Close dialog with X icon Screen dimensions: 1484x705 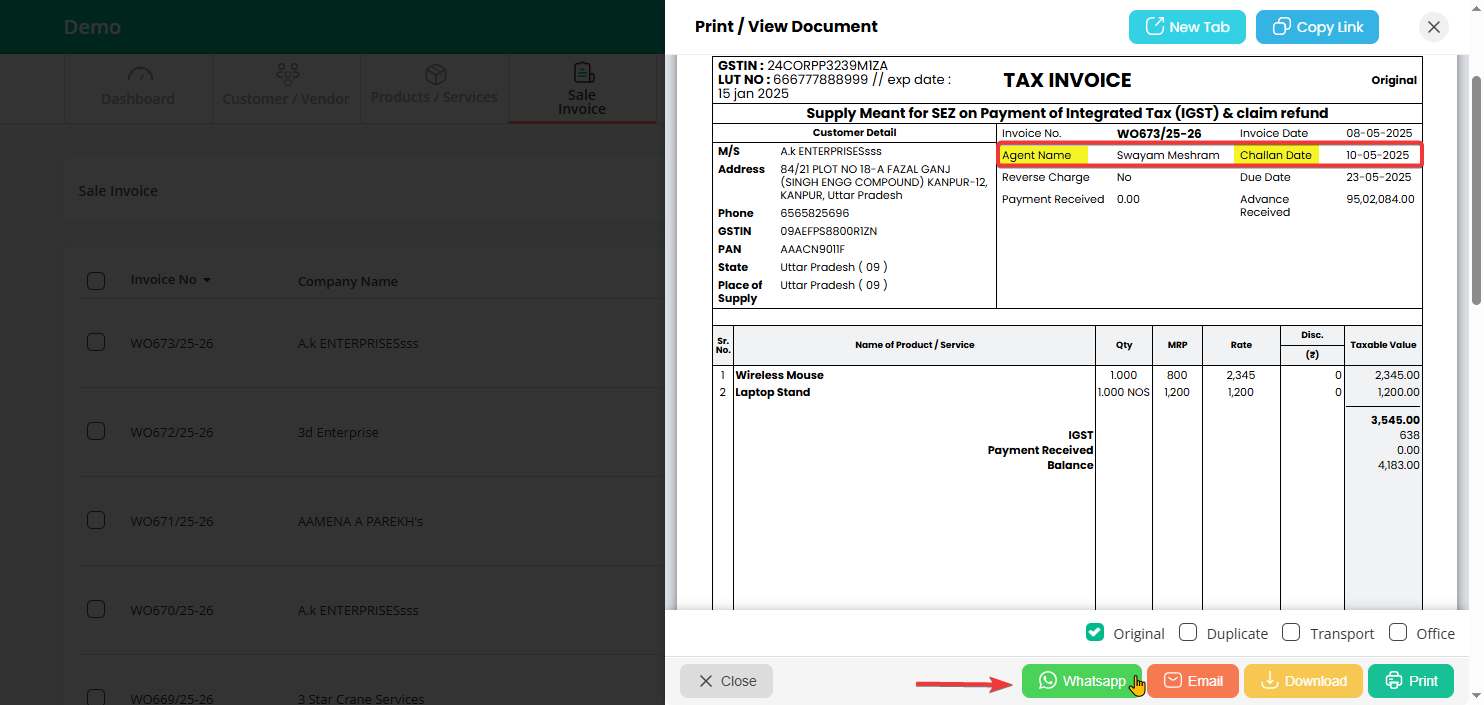point(1433,27)
